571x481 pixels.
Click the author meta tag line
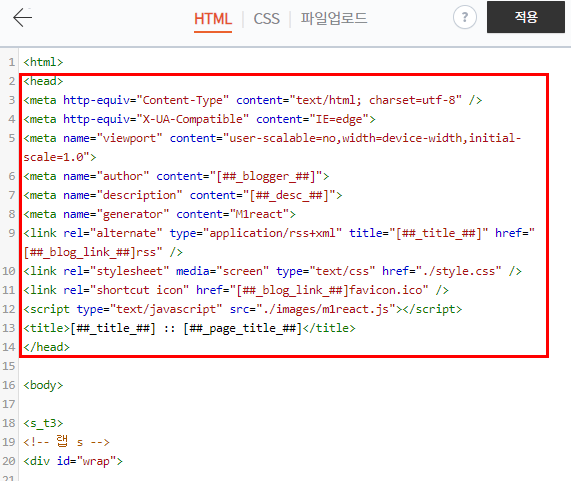(x=176, y=177)
